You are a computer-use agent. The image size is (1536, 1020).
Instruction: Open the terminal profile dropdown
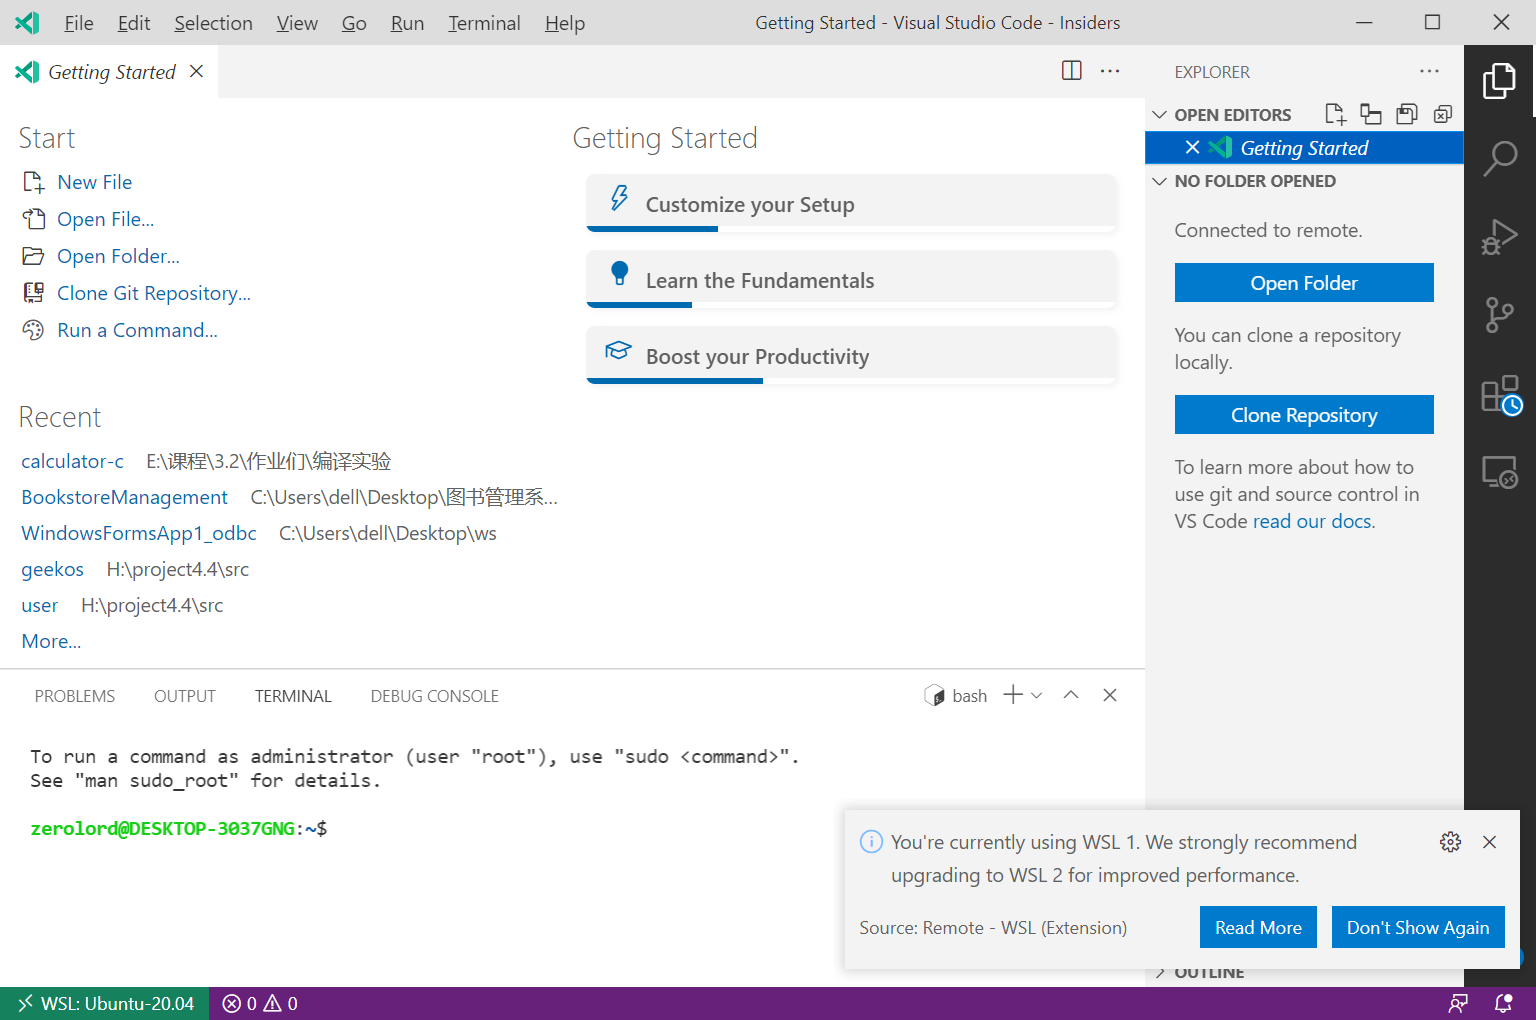1037,694
